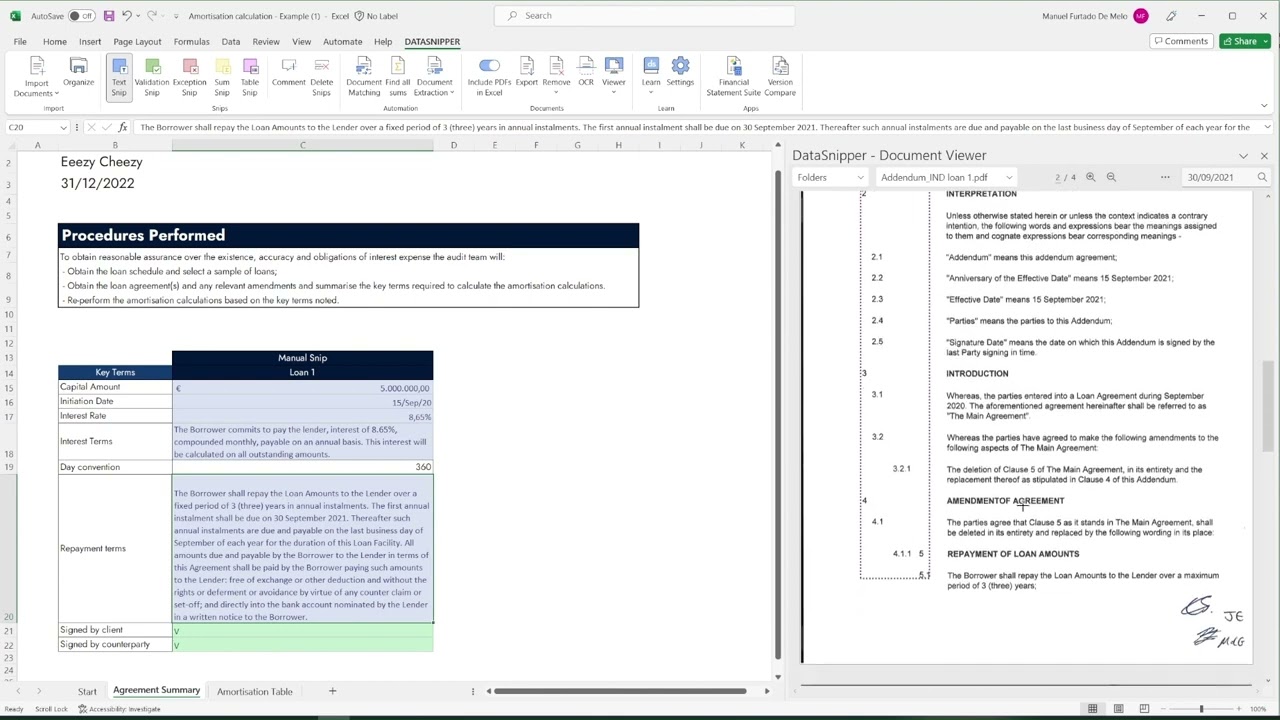Click Find all sums icon
Viewport: 1280px width, 720px height.
click(398, 77)
